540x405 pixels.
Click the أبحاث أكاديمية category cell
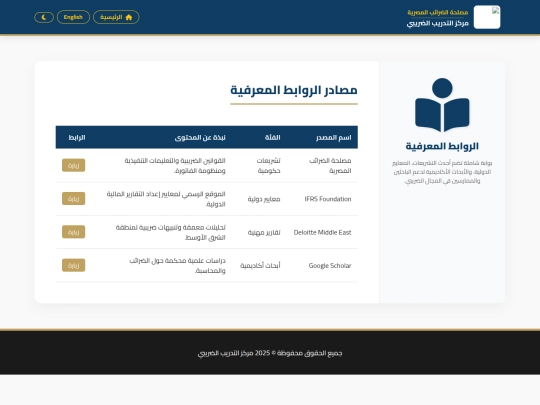click(260, 266)
